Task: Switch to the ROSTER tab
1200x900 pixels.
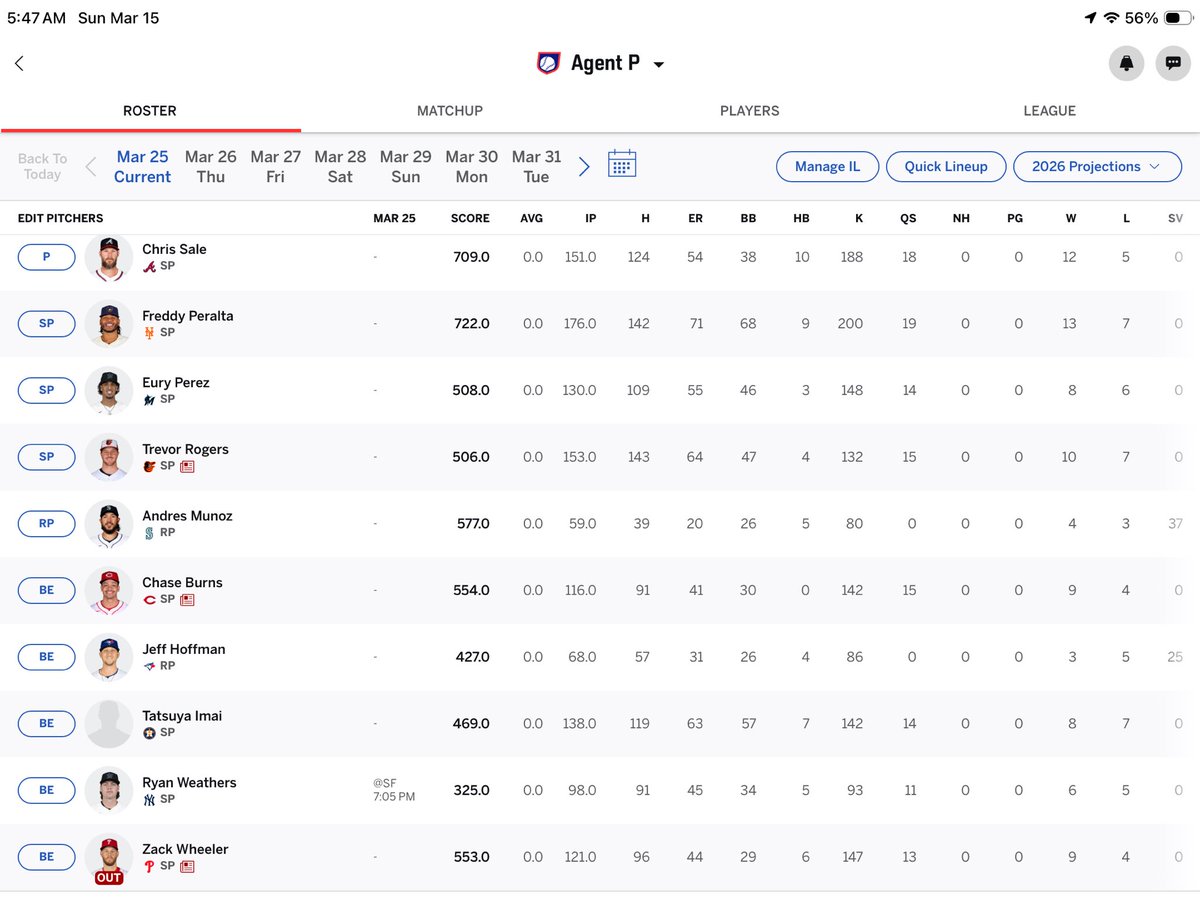Action: pyautogui.click(x=150, y=111)
